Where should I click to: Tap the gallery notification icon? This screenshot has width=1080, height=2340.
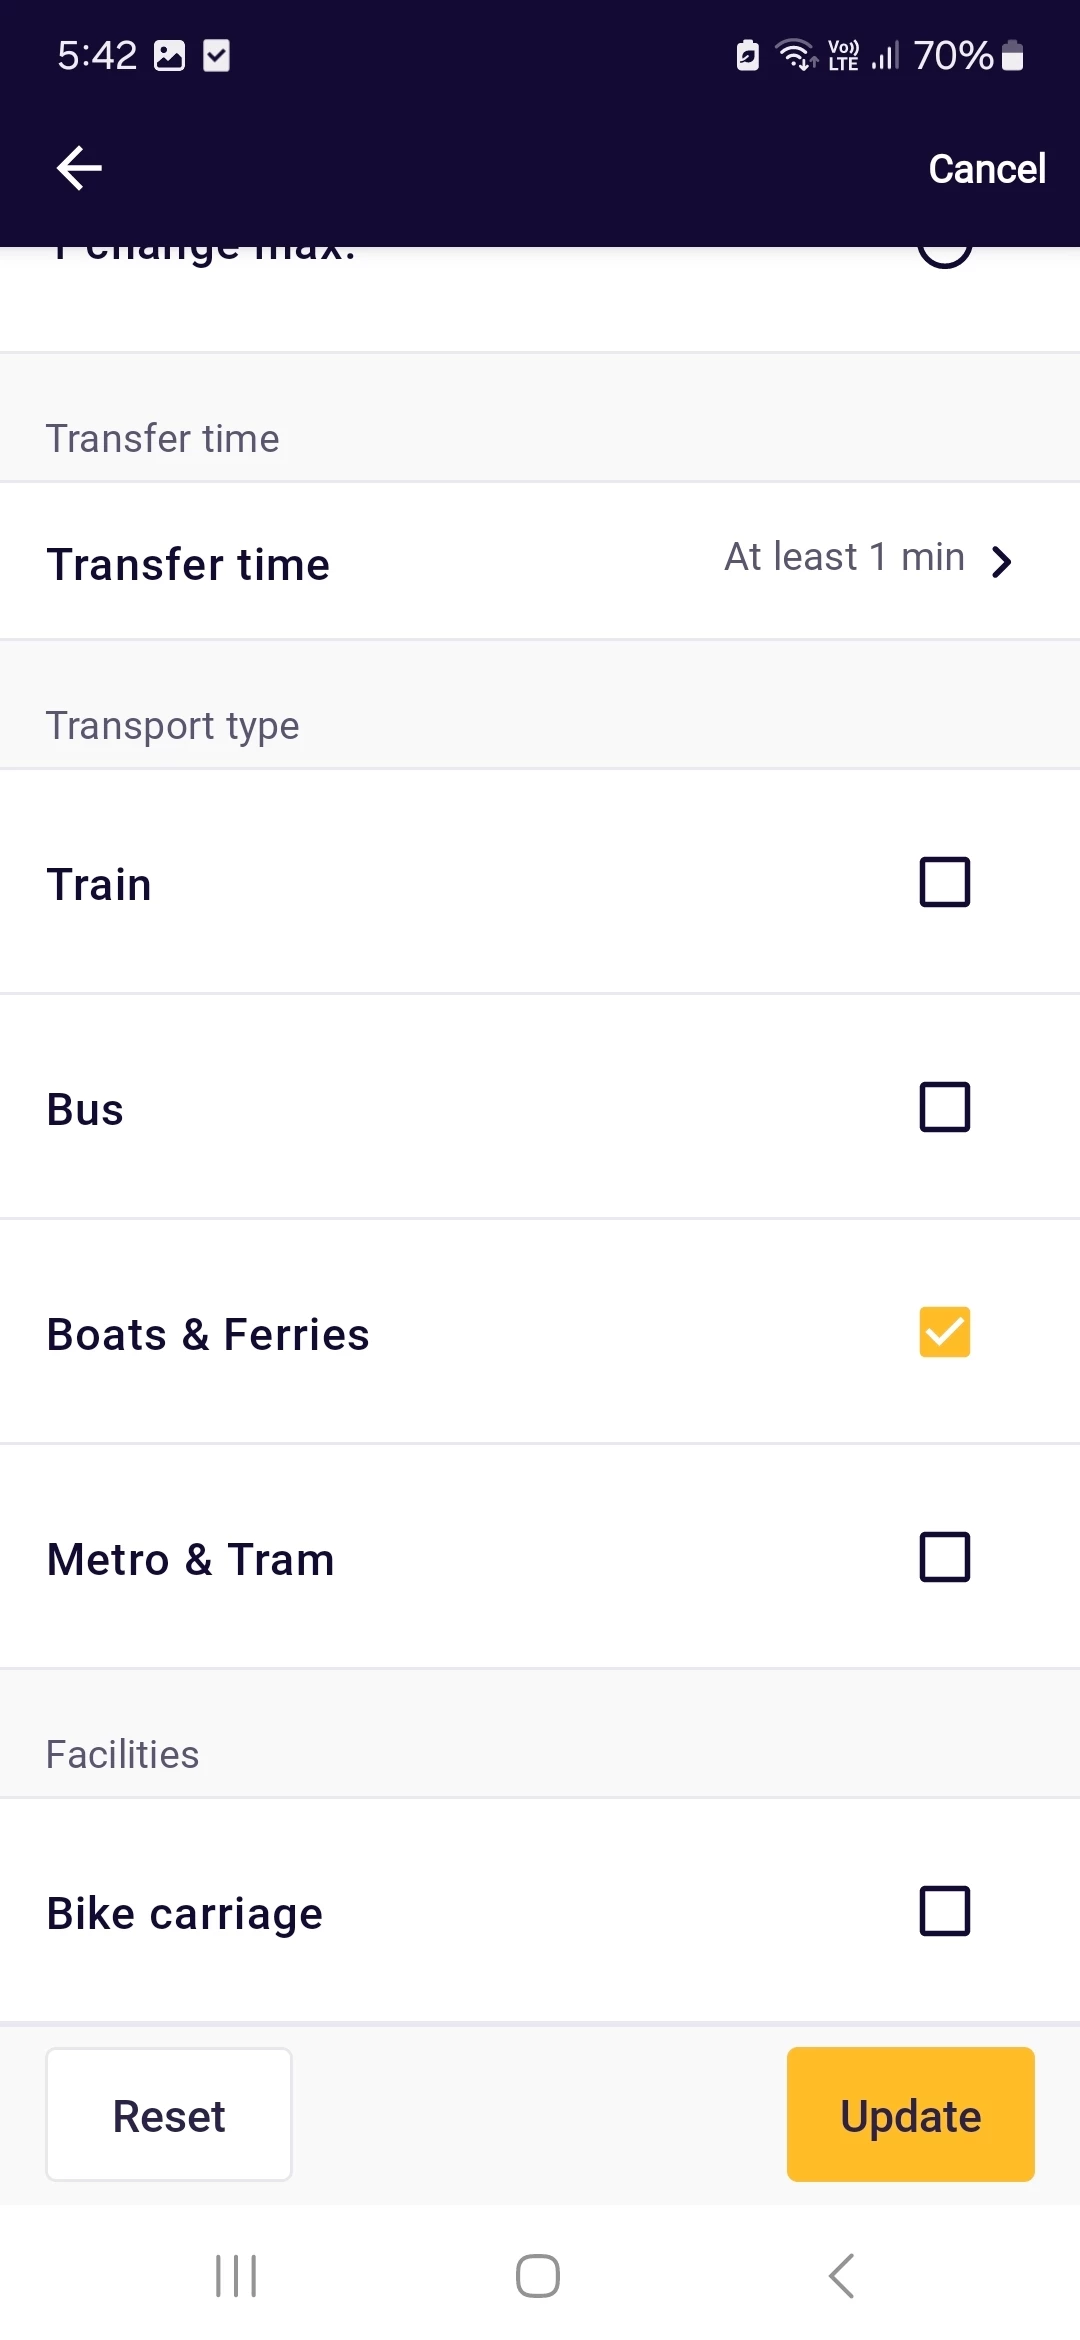coord(170,56)
